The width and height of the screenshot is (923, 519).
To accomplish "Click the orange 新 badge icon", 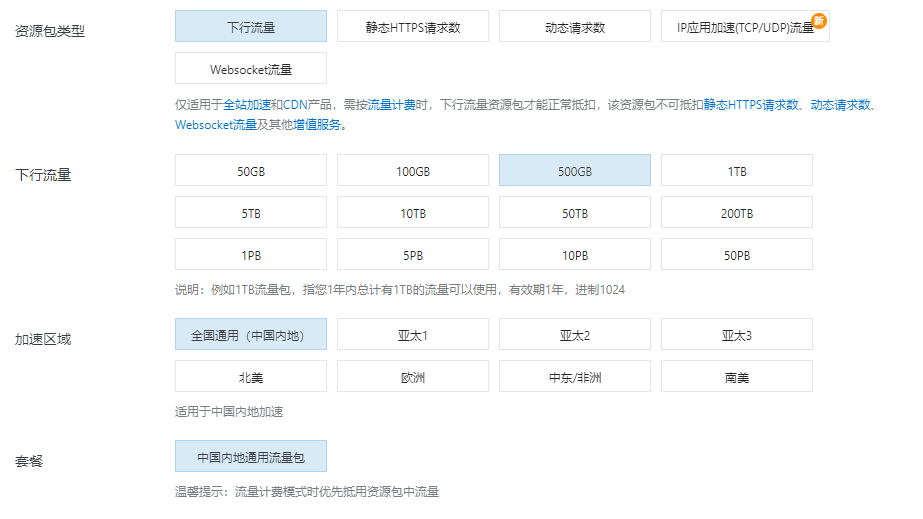I will [x=819, y=19].
